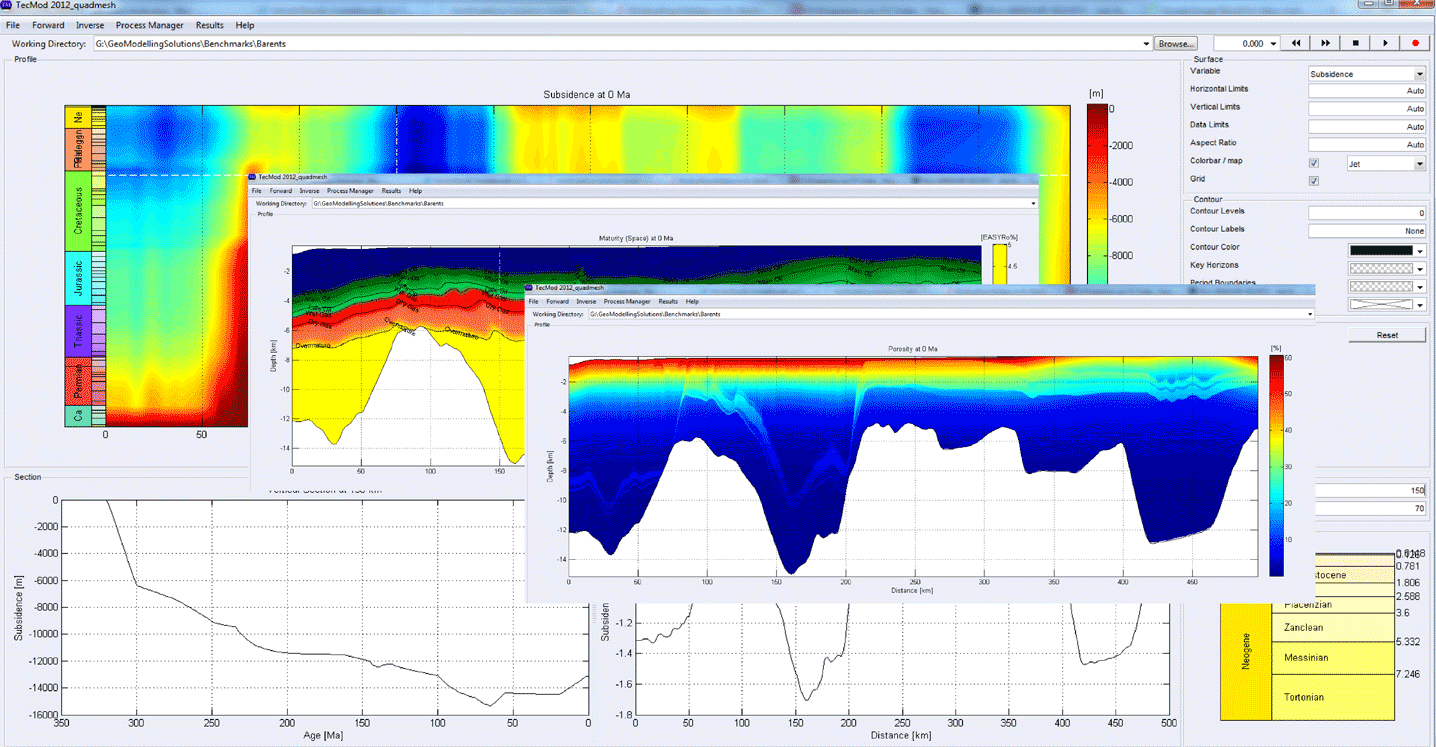Expand the Jet colormap dropdown
1436x747 pixels.
point(1419,164)
